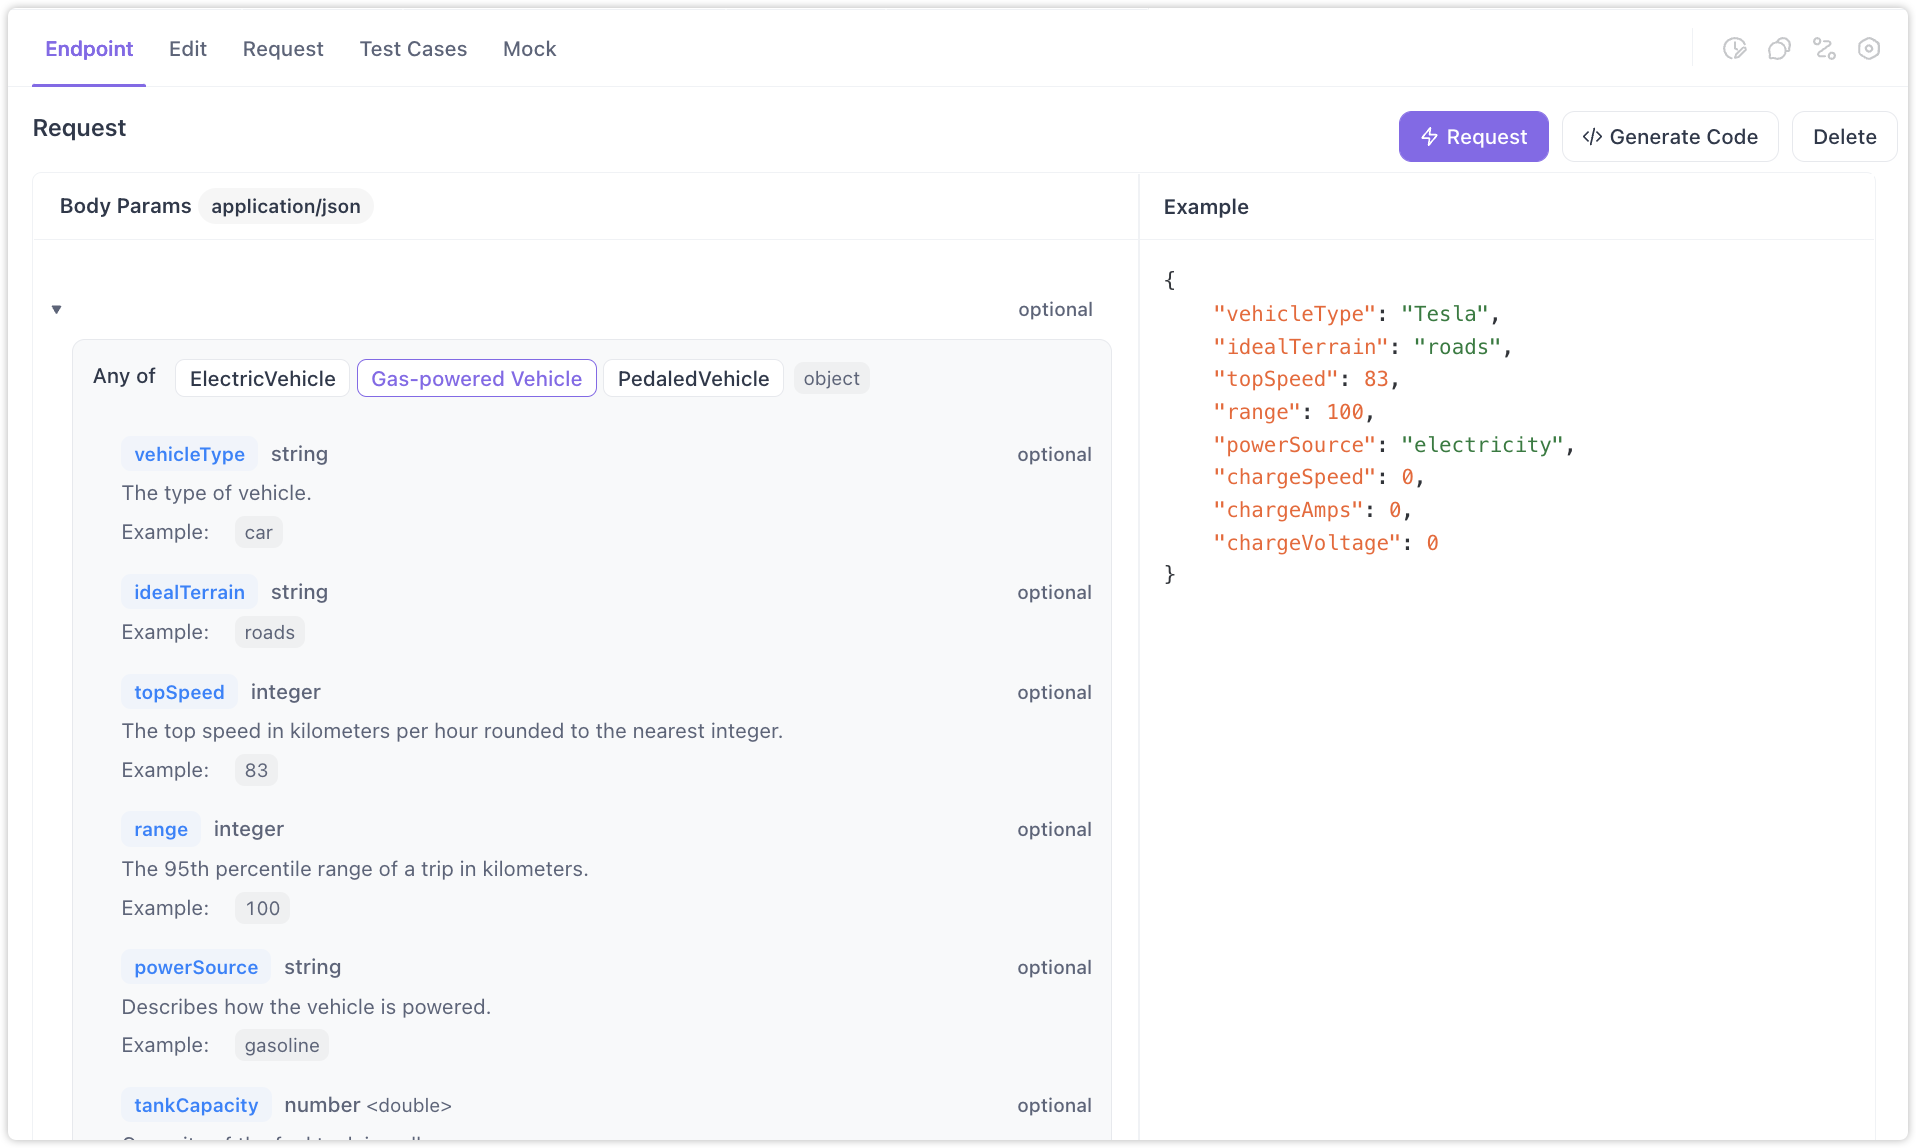Click the application/json content type badge

(285, 206)
